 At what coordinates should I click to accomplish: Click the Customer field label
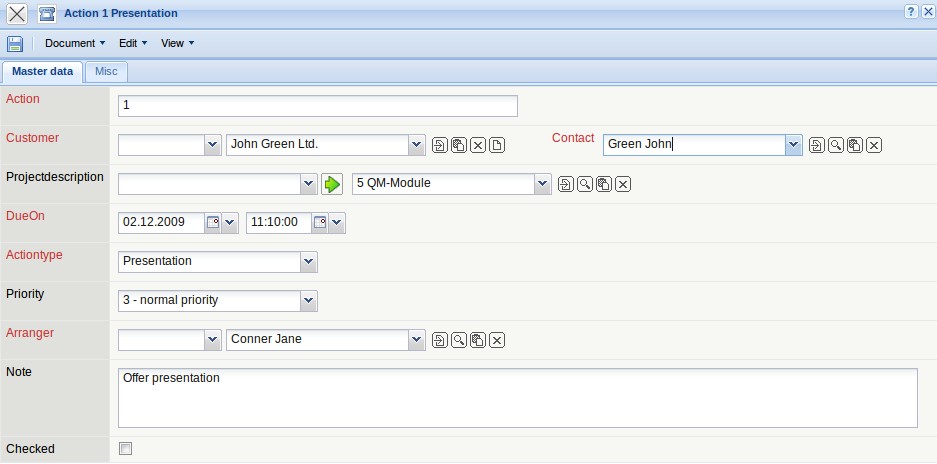(32, 138)
